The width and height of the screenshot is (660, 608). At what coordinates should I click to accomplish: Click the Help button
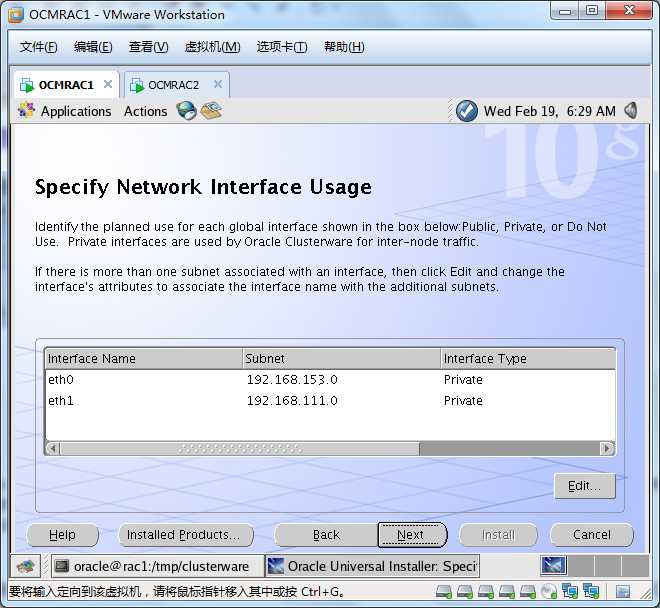pos(62,535)
